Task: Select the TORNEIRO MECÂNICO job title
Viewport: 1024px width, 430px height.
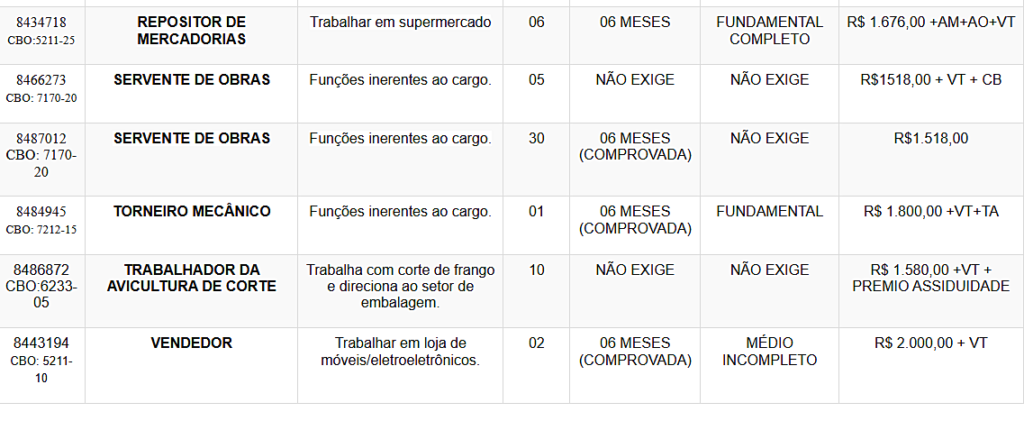Action: (x=191, y=212)
